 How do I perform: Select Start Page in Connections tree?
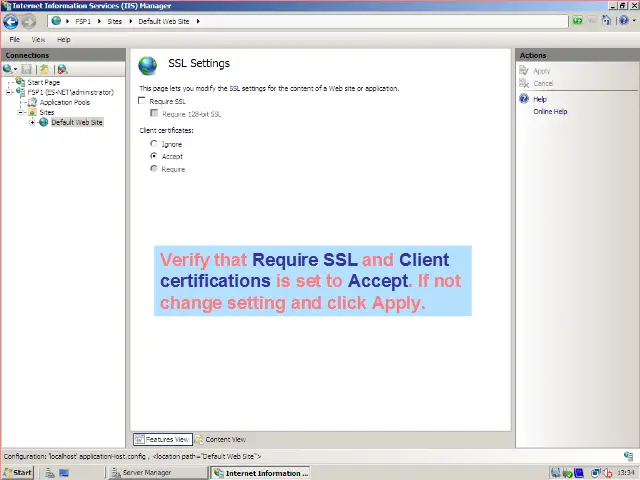click(x=44, y=82)
